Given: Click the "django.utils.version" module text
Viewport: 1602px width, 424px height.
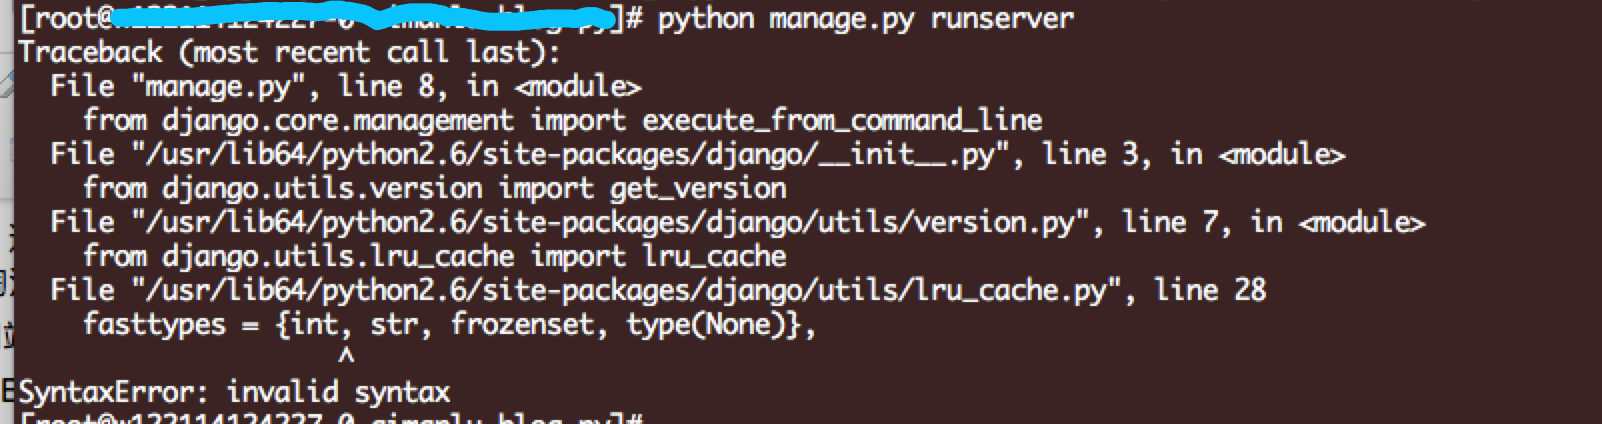Looking at the screenshot, I should coord(322,188).
